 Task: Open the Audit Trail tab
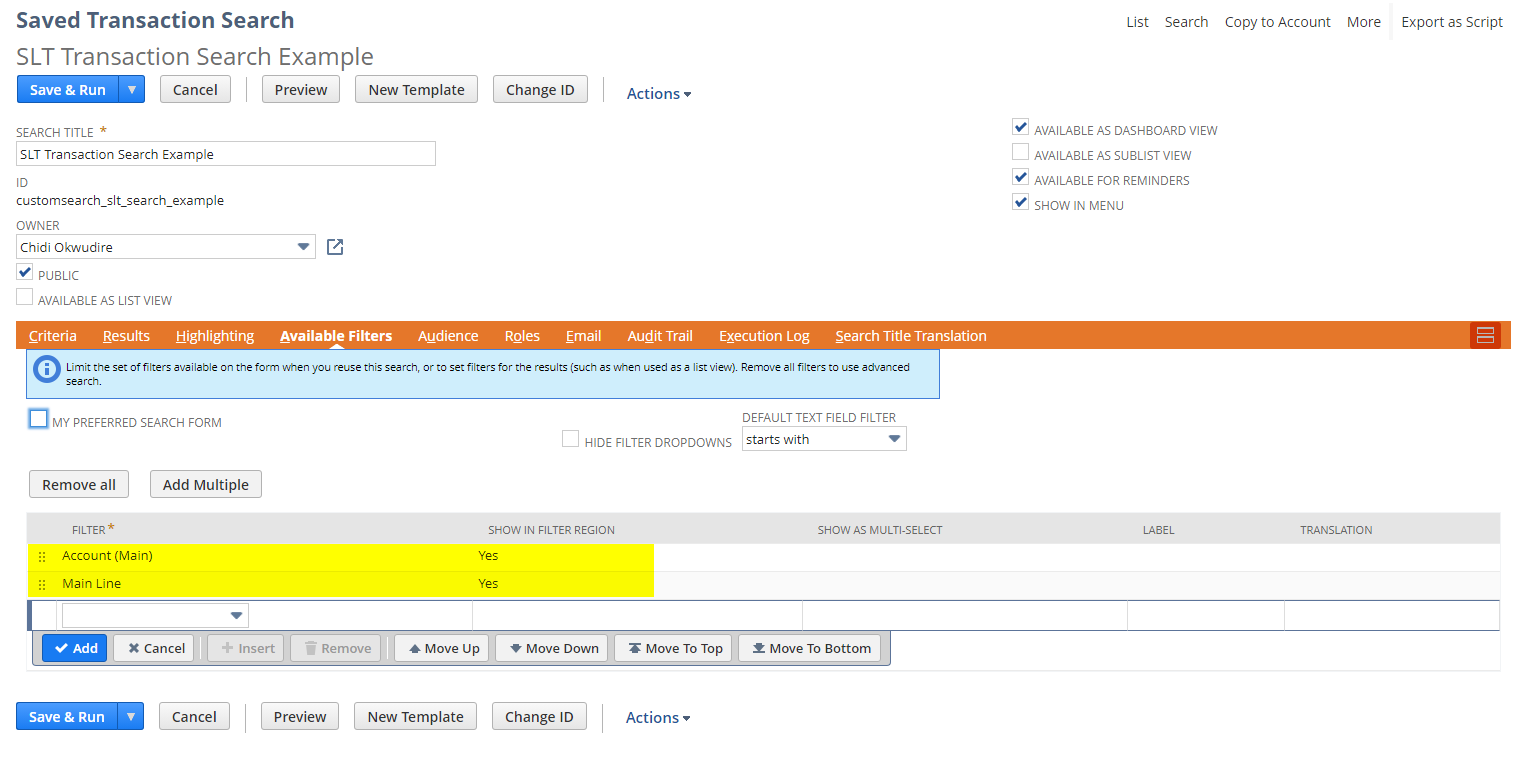[659, 335]
